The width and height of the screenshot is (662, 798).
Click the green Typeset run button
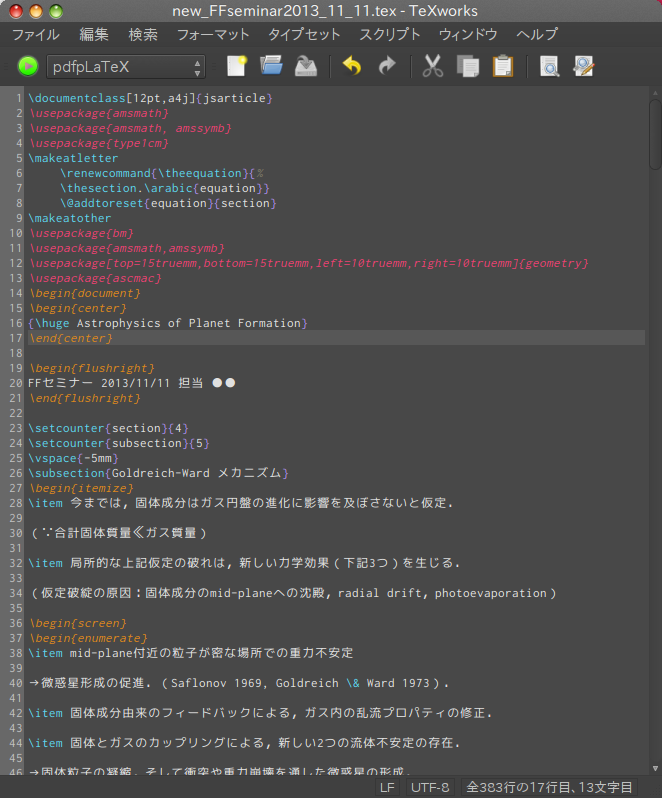pos(28,67)
